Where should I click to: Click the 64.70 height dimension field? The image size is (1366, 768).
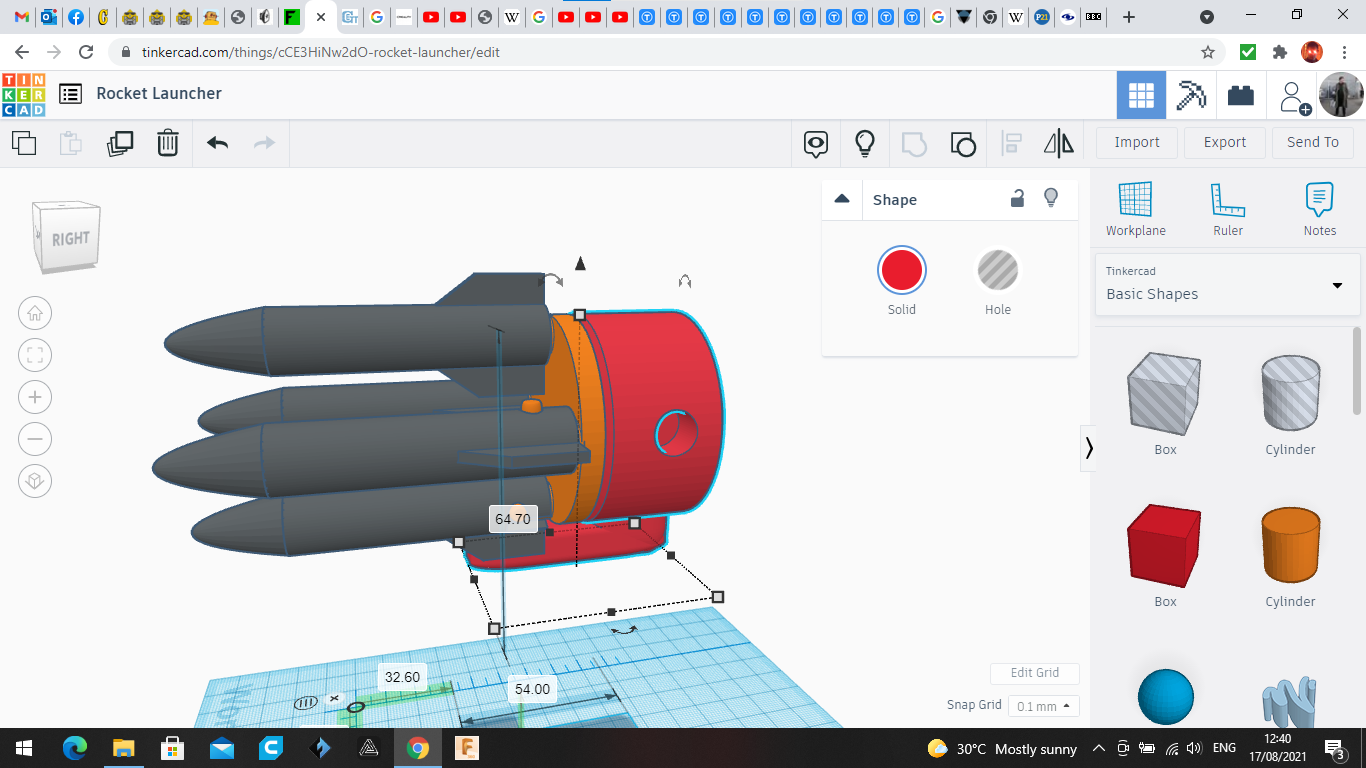(x=513, y=519)
